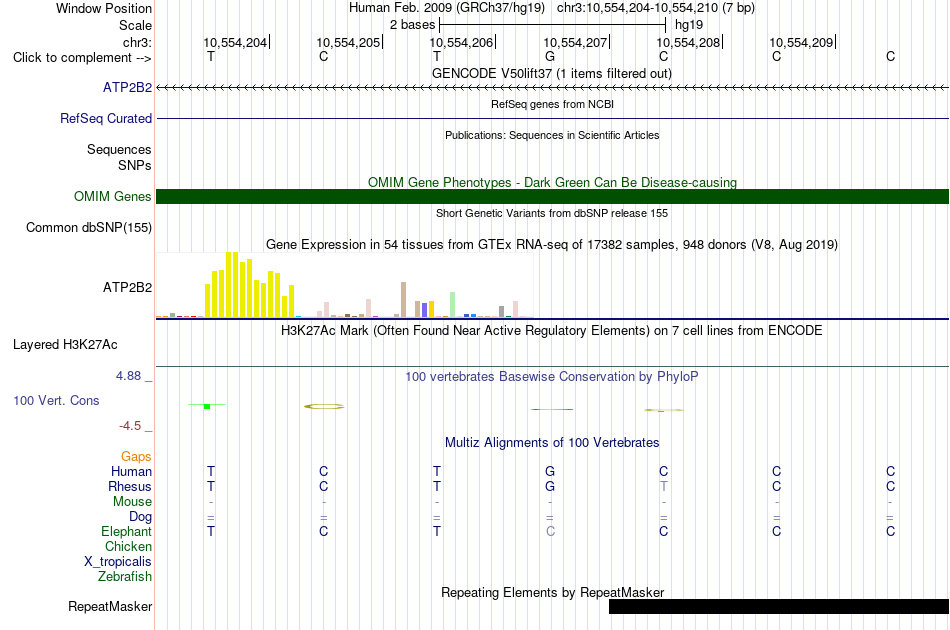
Task: Click coordinate label 10,554,205
Action: click(x=348, y=42)
